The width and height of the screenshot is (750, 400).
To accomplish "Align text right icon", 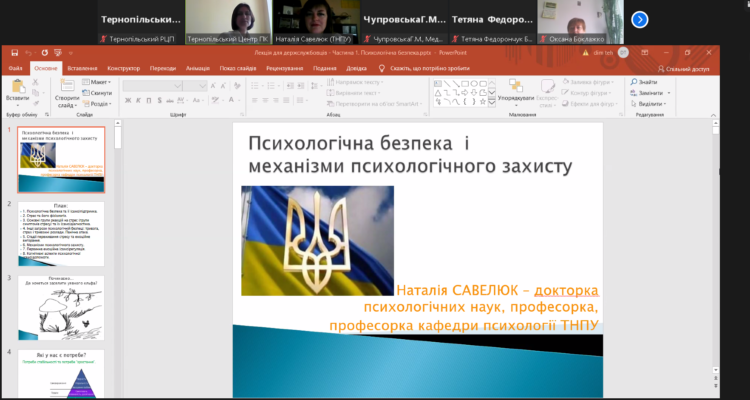I will coord(277,100).
